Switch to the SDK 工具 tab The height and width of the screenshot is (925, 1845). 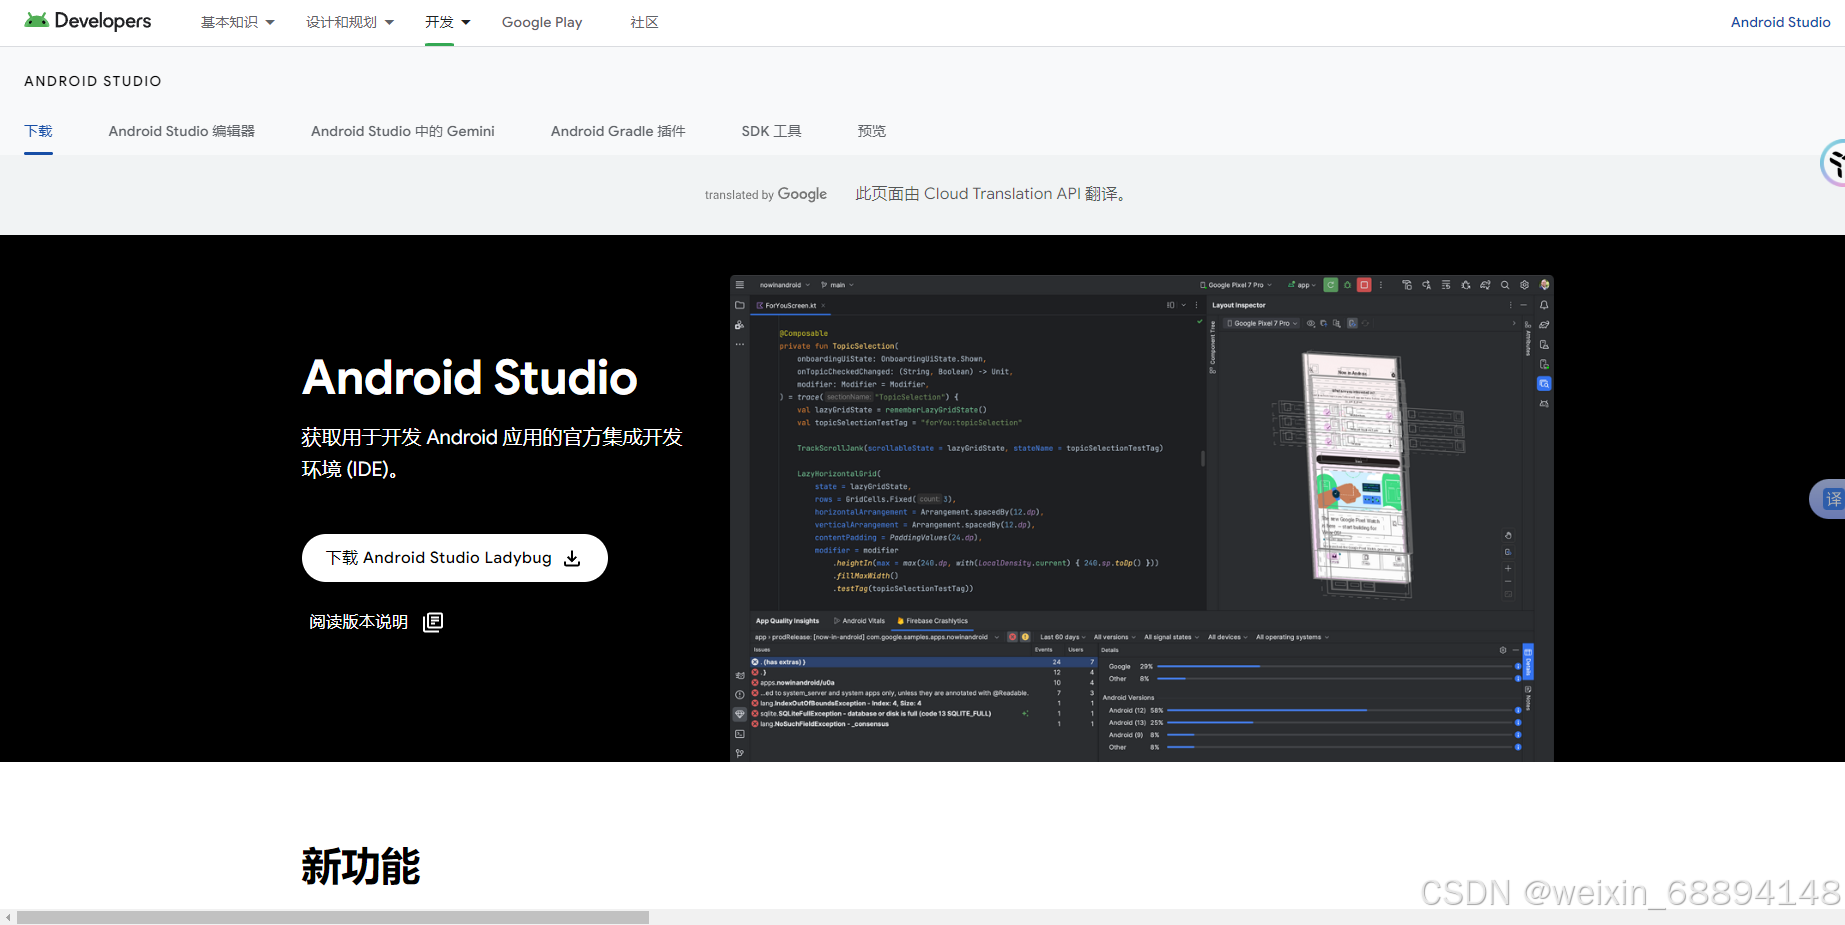(x=771, y=131)
